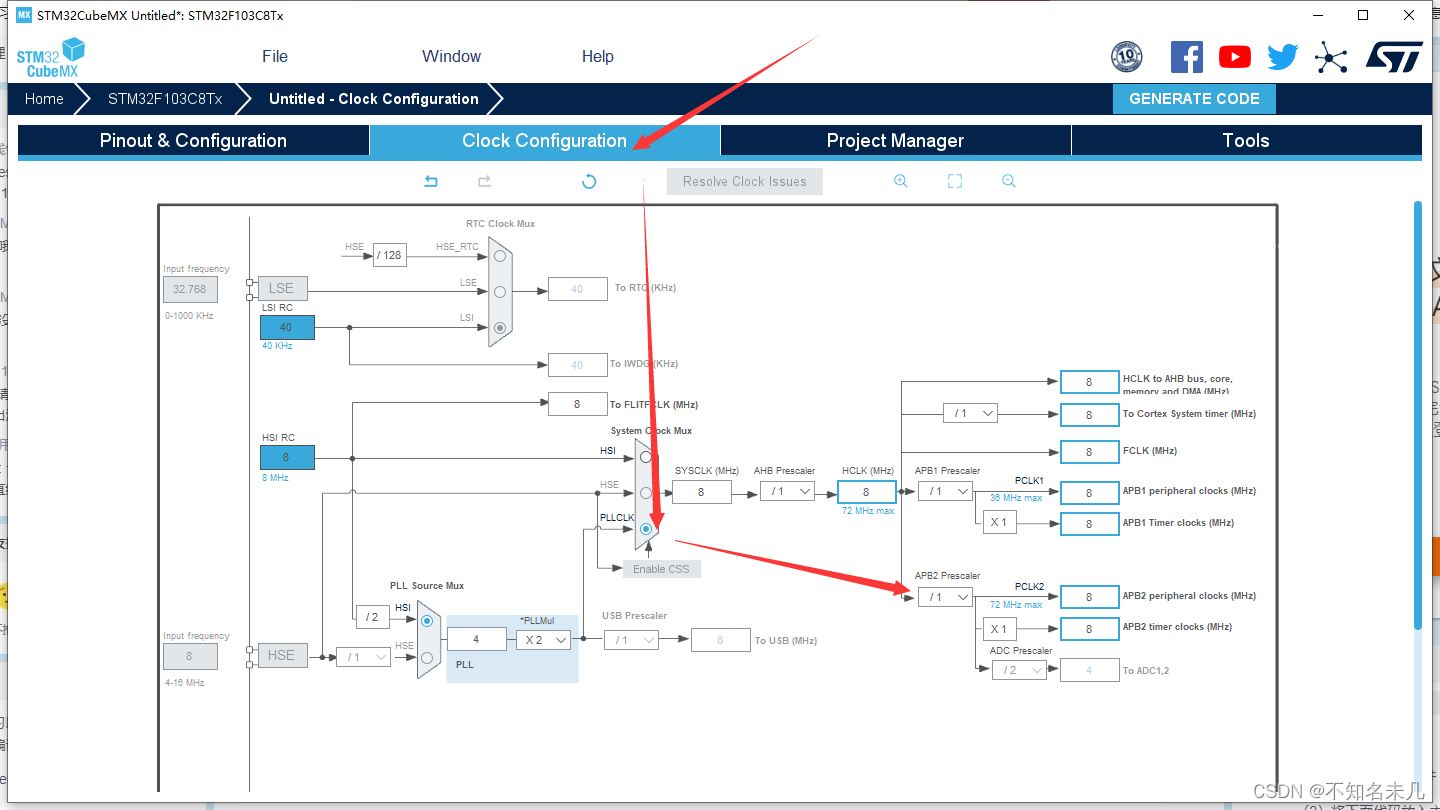Click the HSE input frequency field
The image size is (1440, 810).
tap(190, 656)
